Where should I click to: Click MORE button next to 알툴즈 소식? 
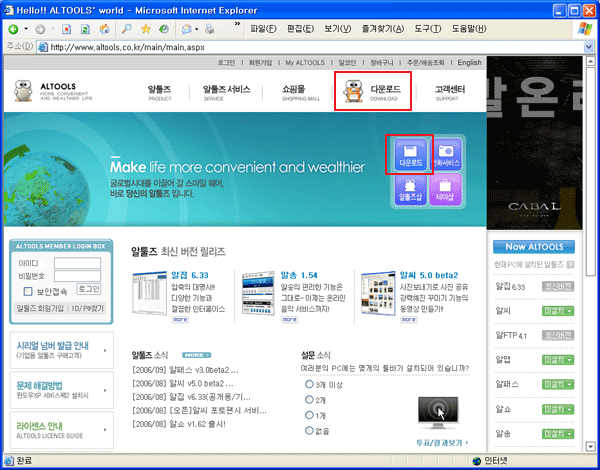click(196, 355)
